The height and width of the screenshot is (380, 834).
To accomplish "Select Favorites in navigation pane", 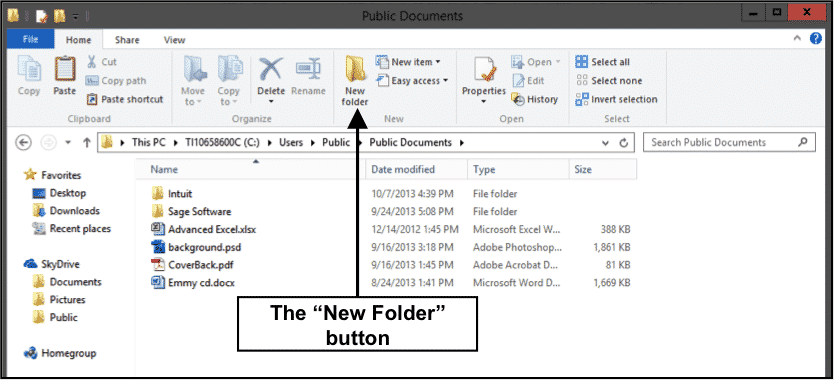I will coord(53,175).
